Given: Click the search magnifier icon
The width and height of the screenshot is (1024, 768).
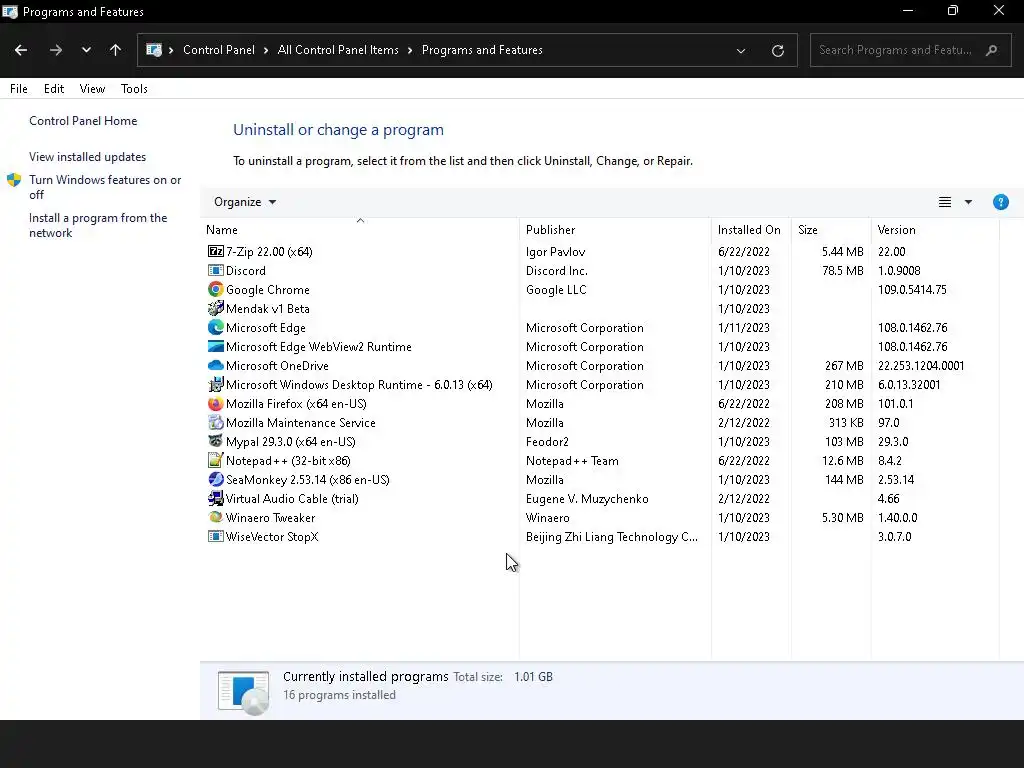Looking at the screenshot, I should pos(991,50).
